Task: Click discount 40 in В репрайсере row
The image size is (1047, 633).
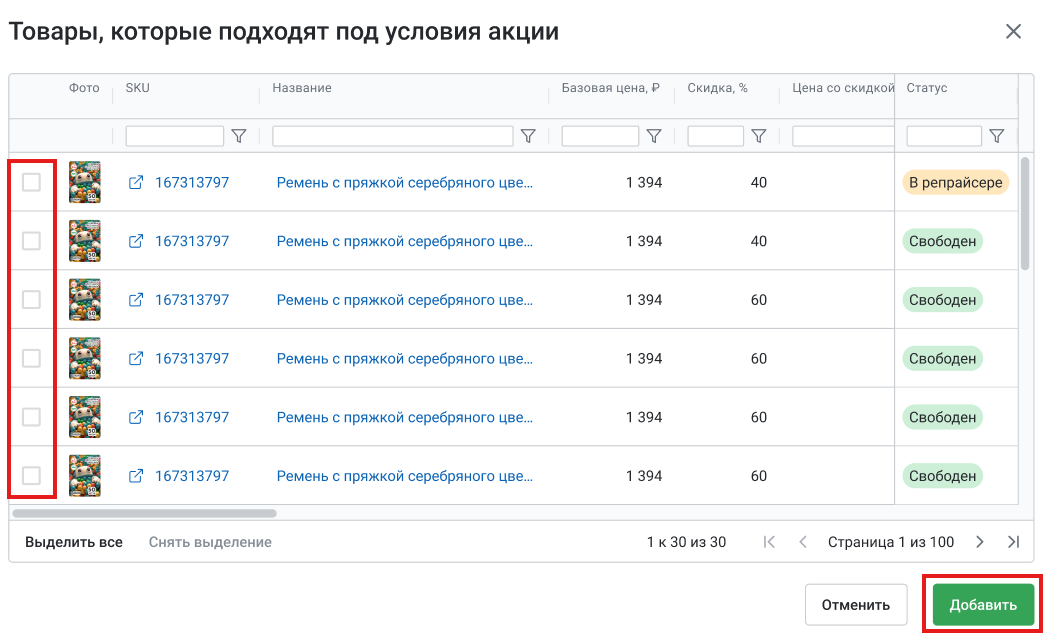Action: (x=759, y=182)
